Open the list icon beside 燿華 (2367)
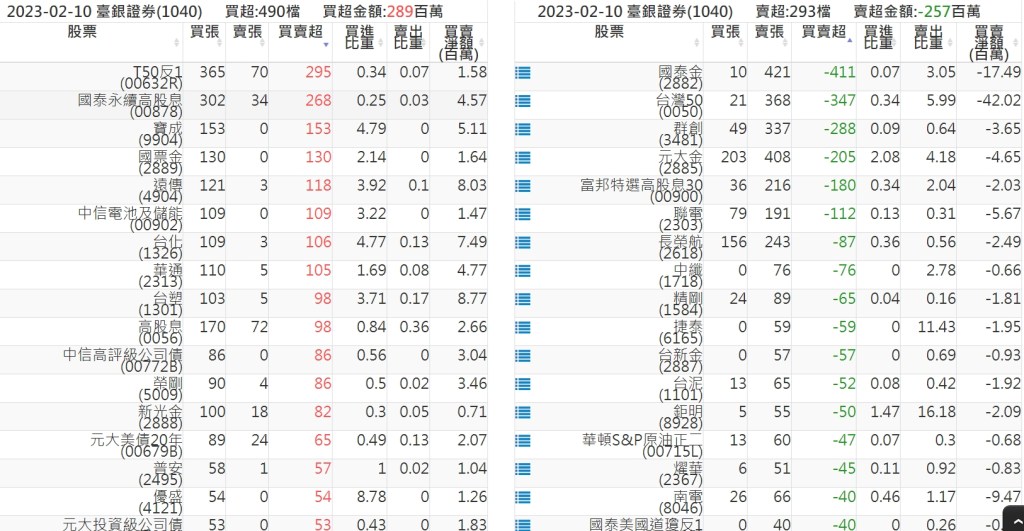The height and width of the screenshot is (531, 1024). click(522, 468)
